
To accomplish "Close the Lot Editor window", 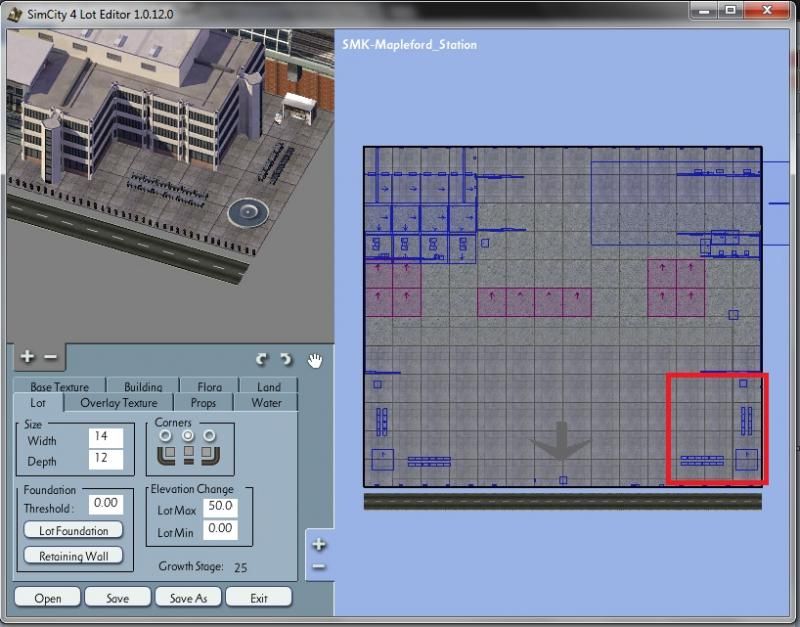I will coord(767,11).
